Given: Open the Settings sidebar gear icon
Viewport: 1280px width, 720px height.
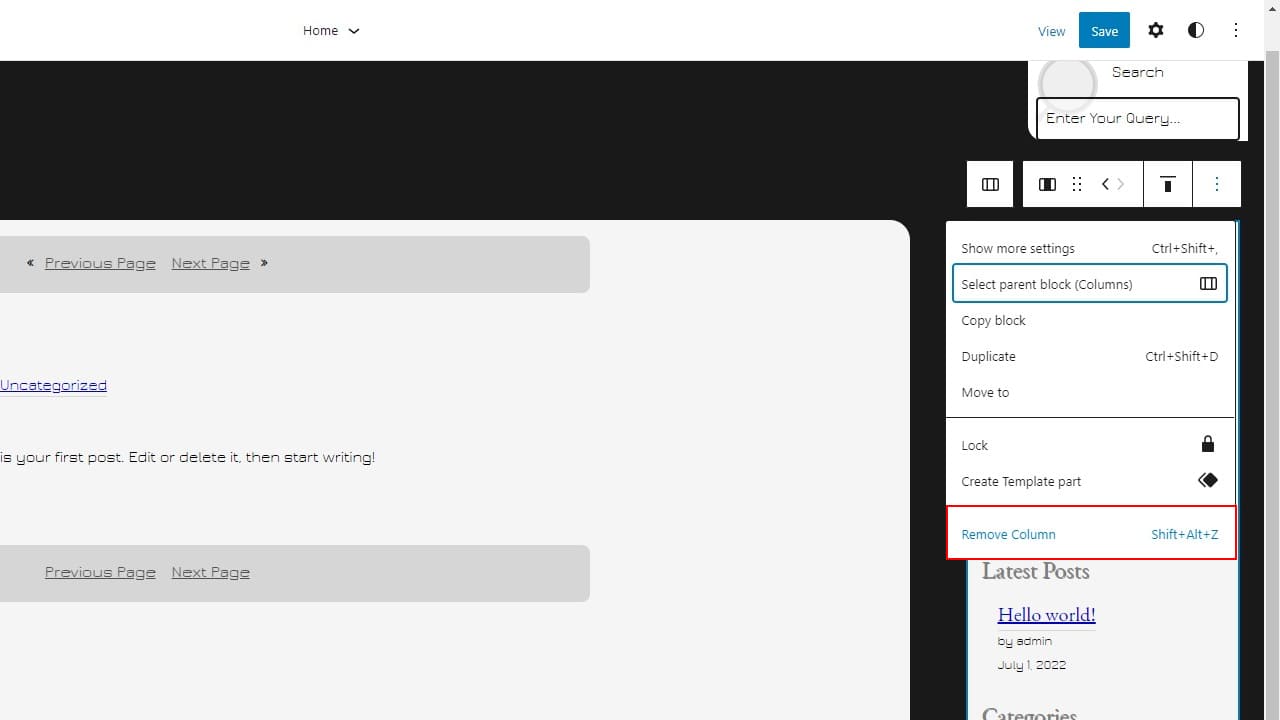Looking at the screenshot, I should pyautogui.click(x=1156, y=30).
